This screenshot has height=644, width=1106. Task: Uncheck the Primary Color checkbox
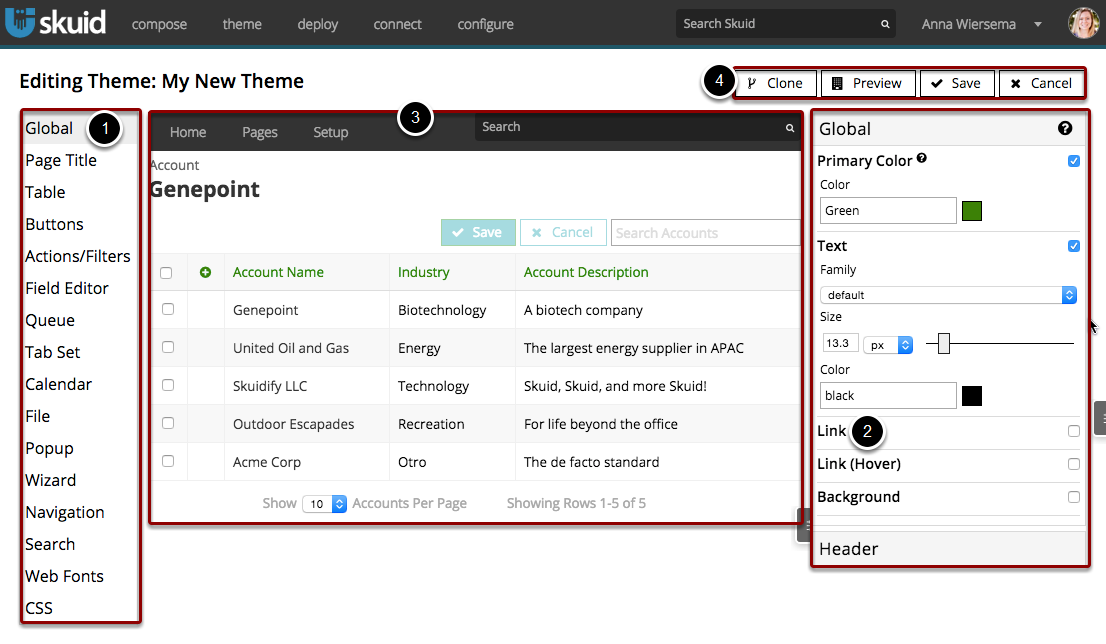[x=1074, y=161]
